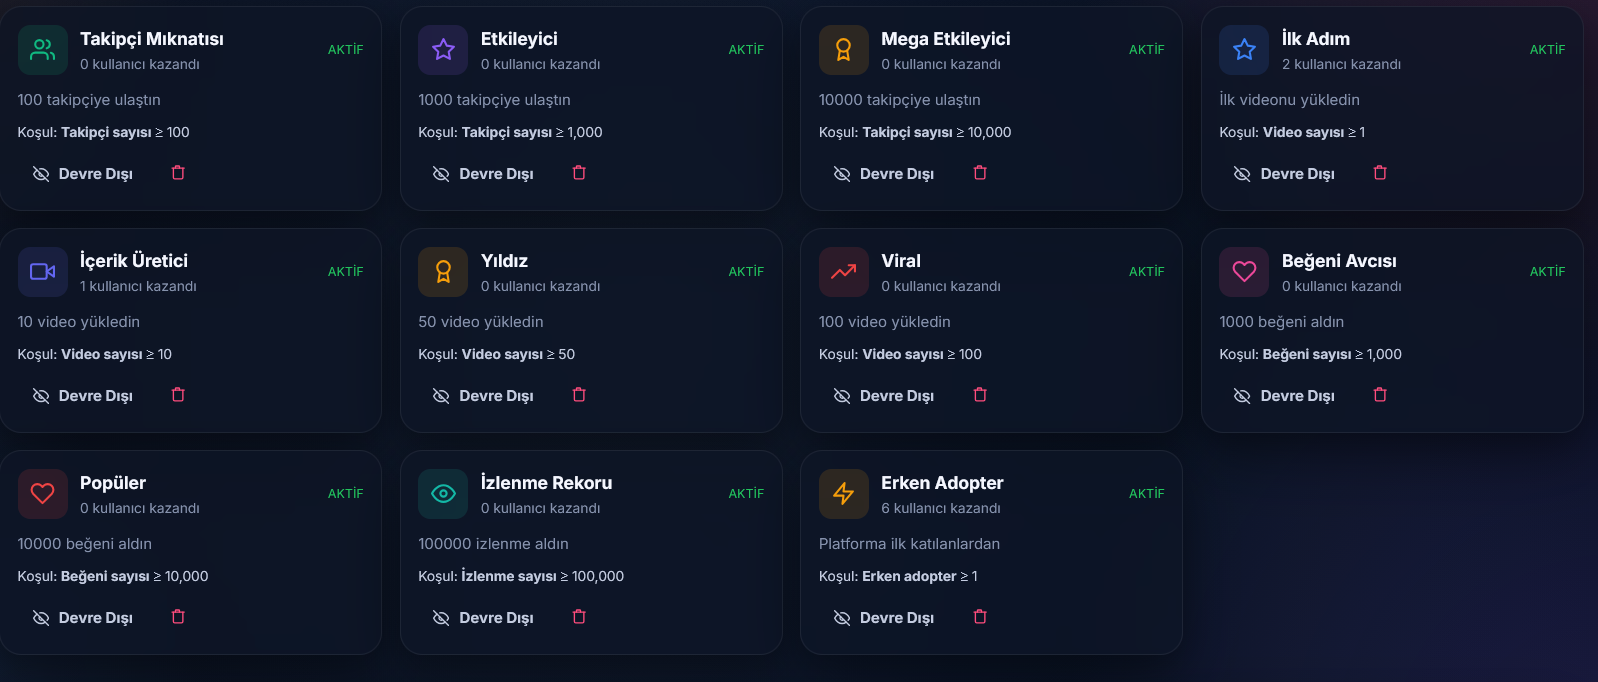Deactivate the Viral badge
Viewport: 1598px width, 682px height.
884,396
